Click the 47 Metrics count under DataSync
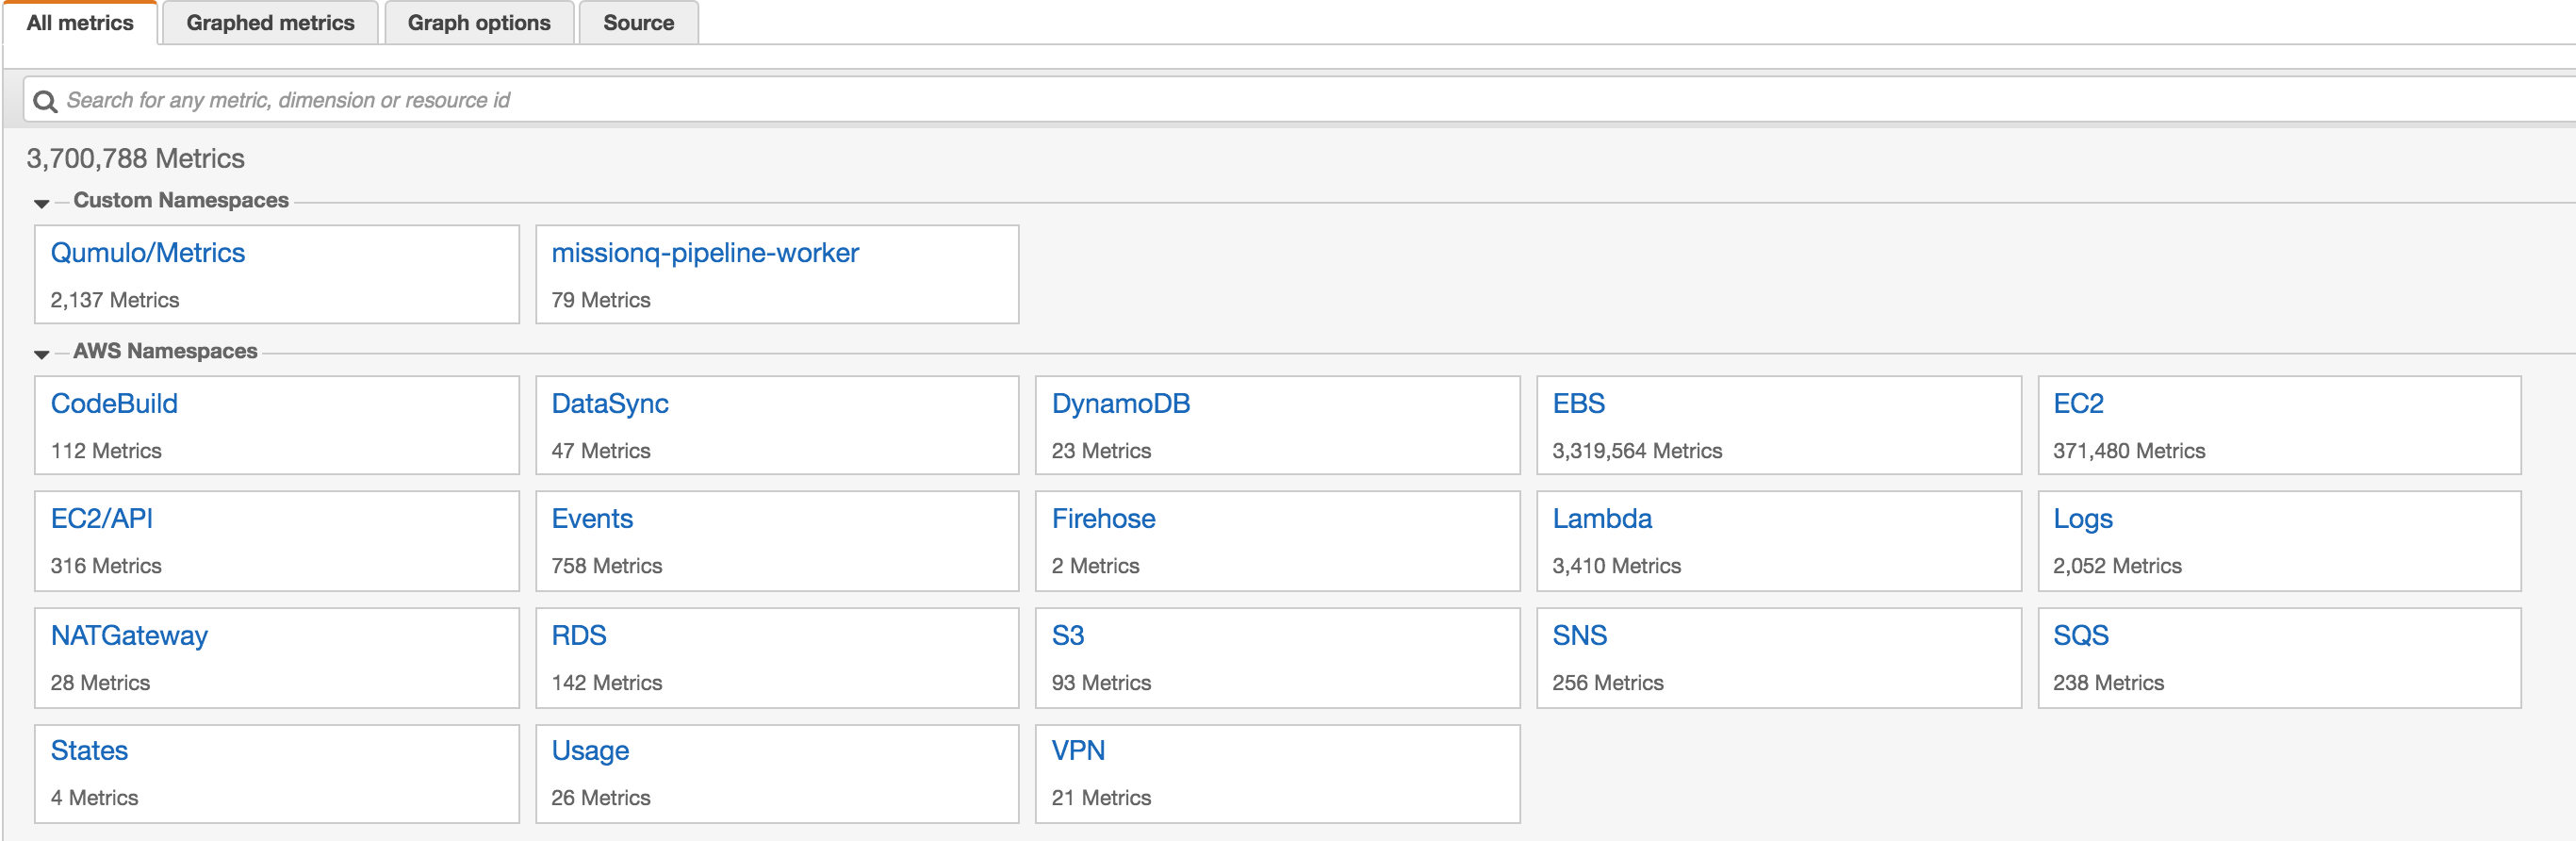This screenshot has height=841, width=2576. tap(600, 451)
